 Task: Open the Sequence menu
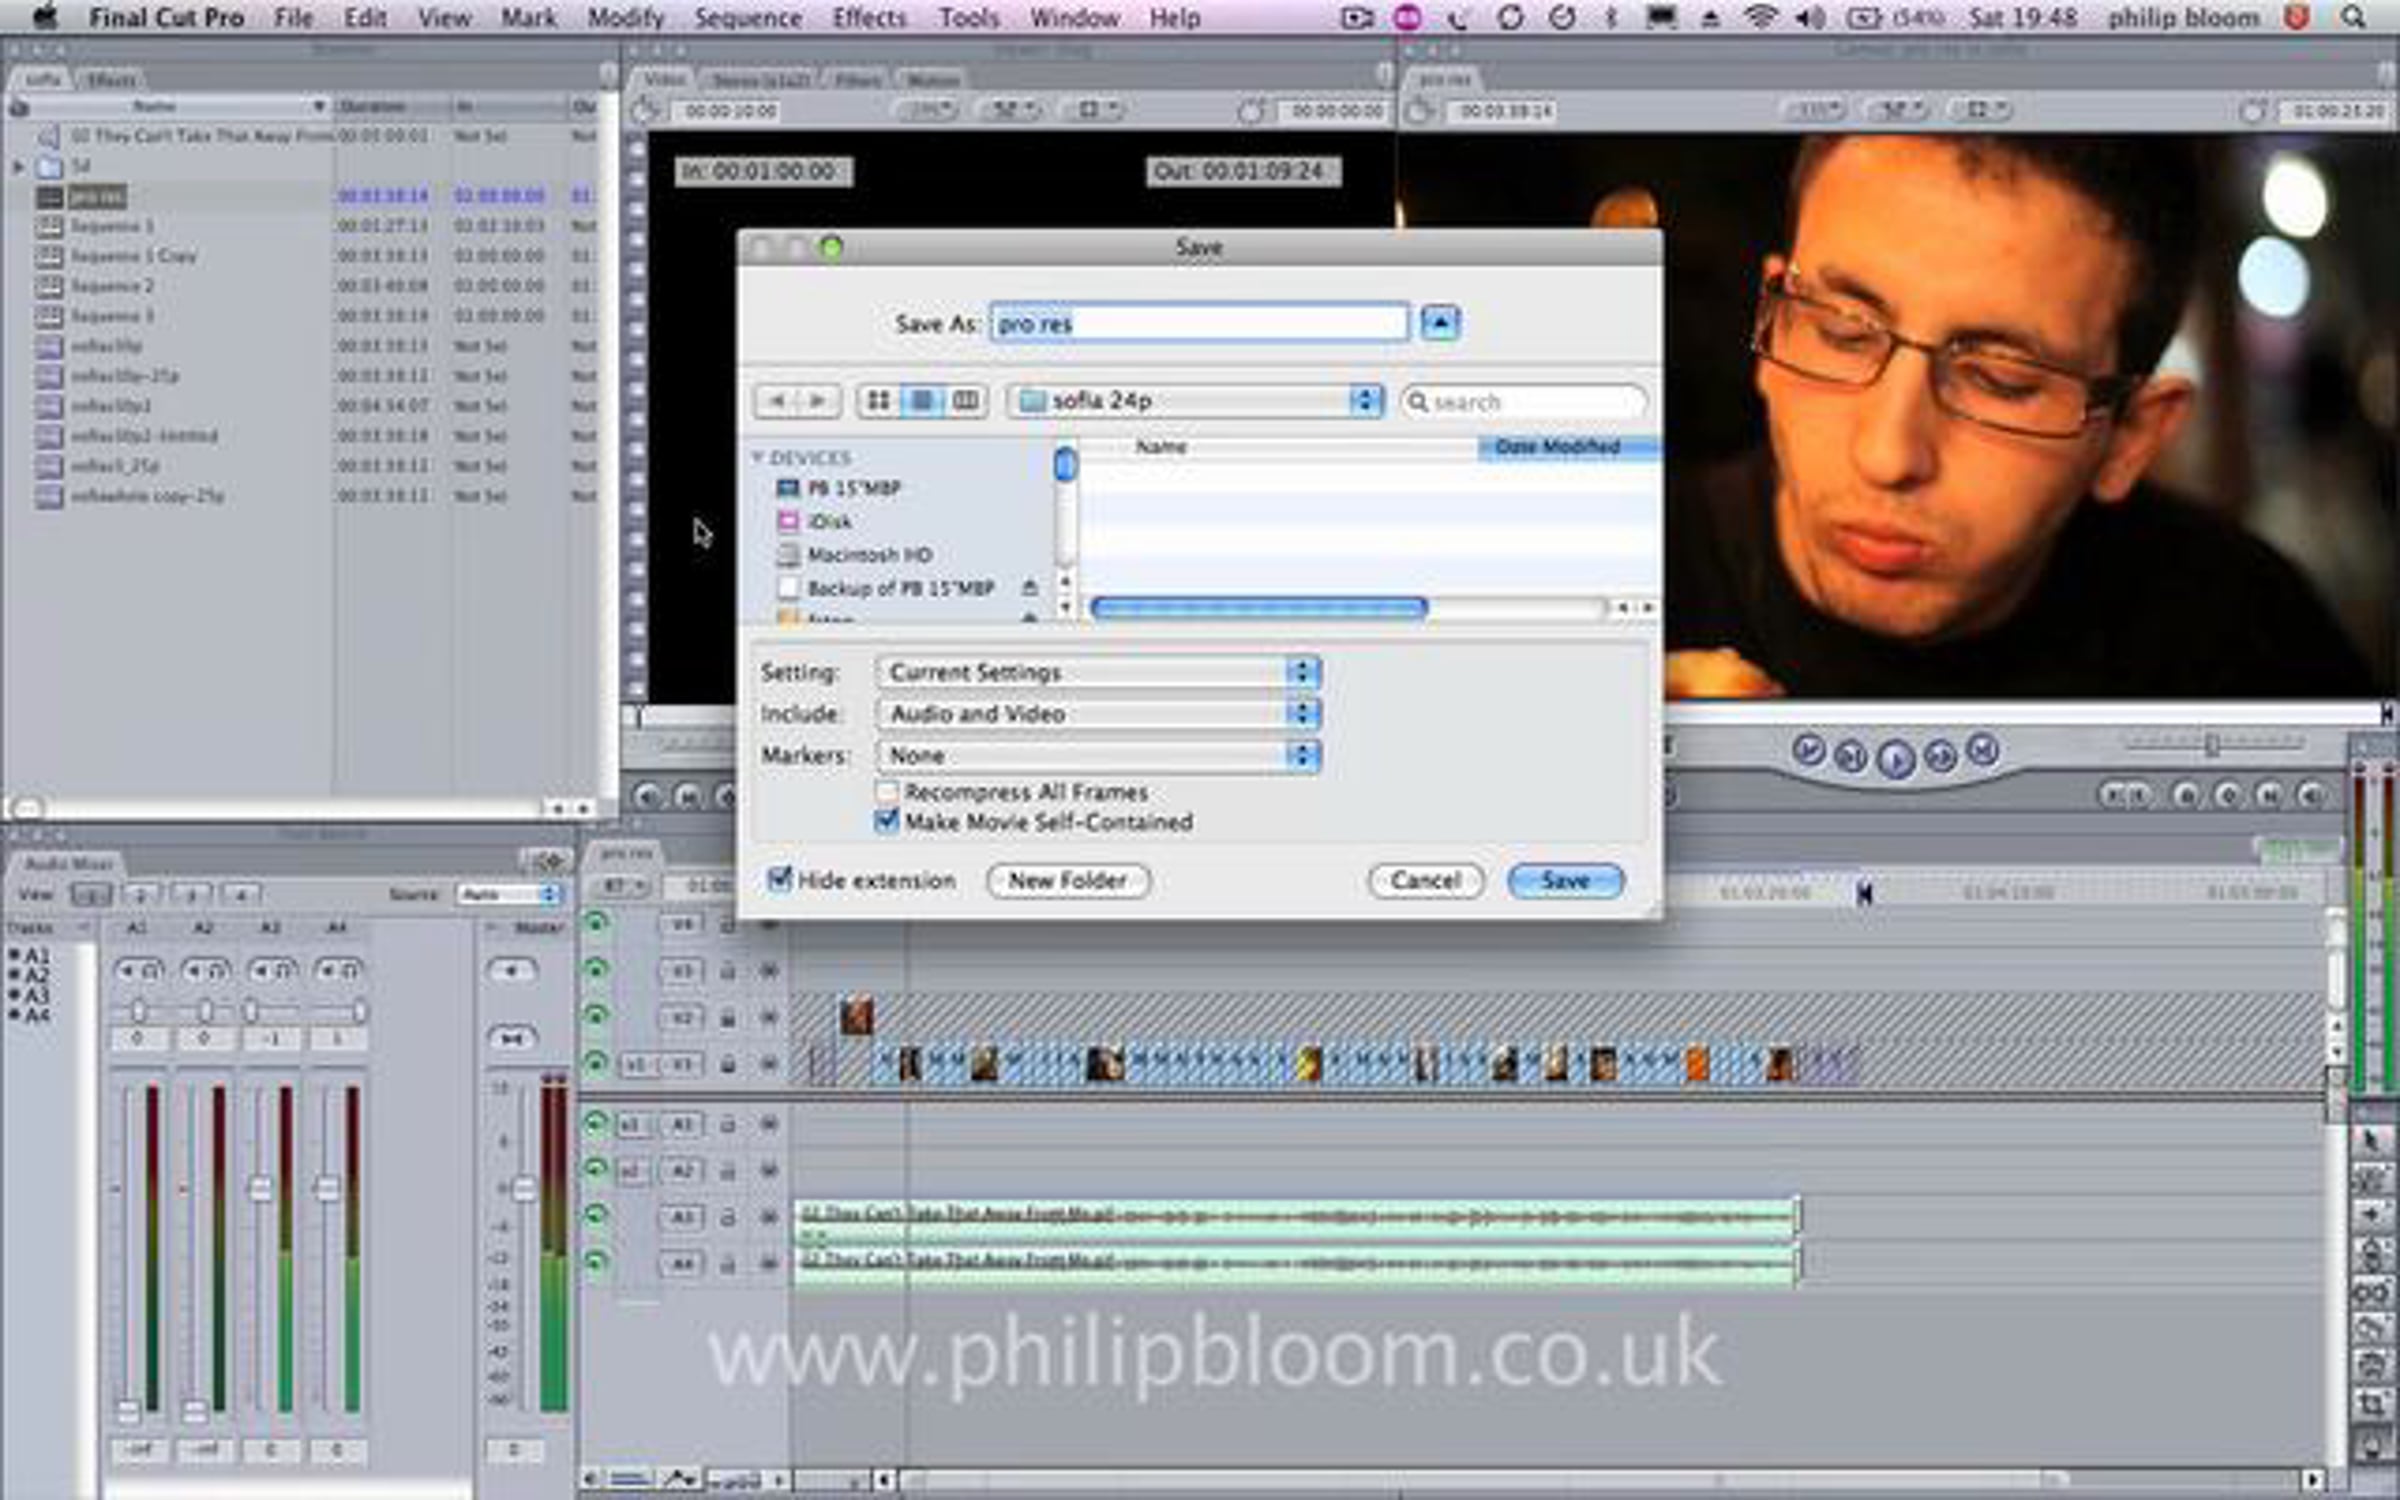point(747,18)
